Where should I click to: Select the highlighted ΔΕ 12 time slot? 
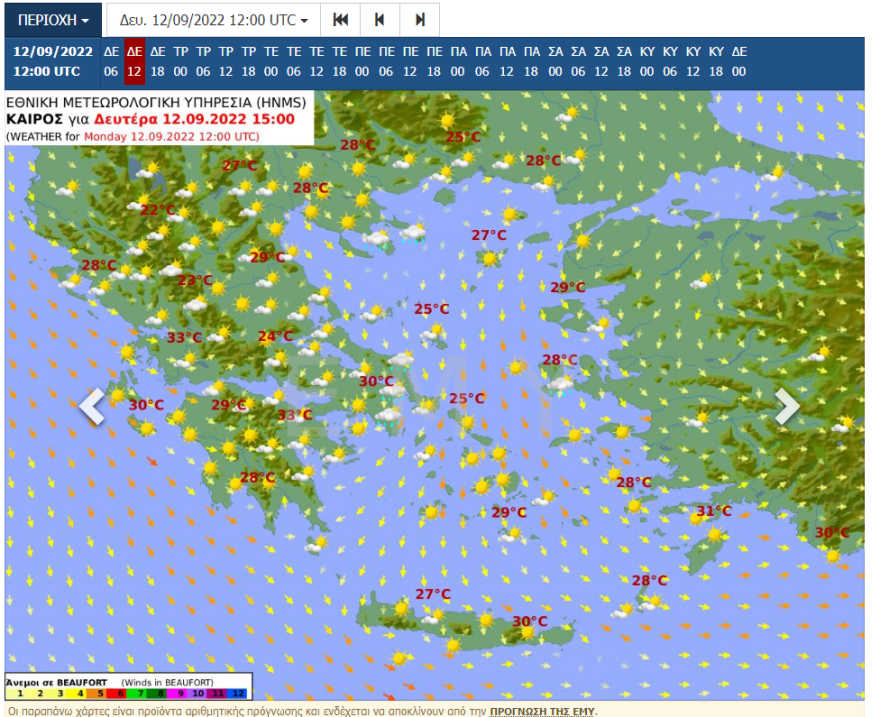click(134, 62)
